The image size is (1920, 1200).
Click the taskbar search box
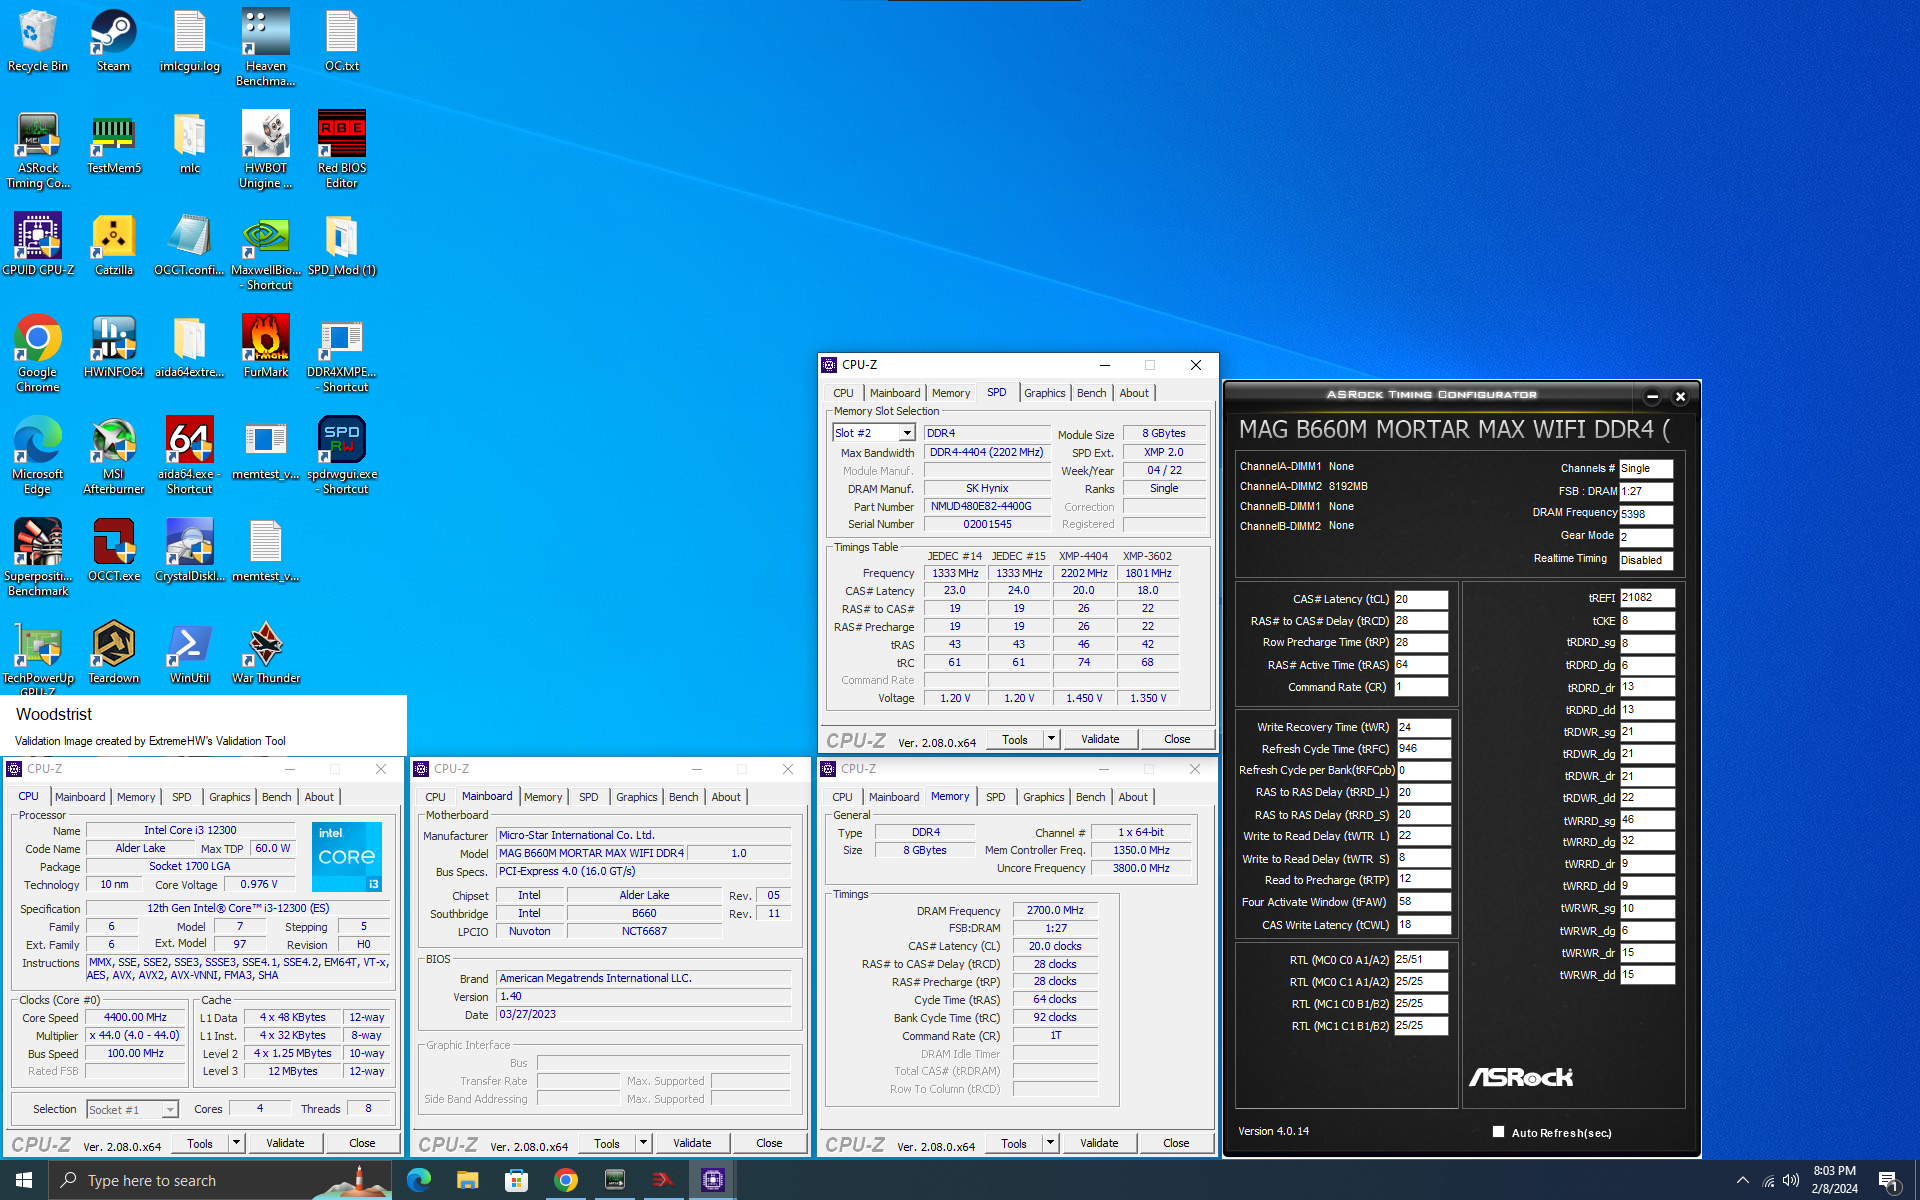click(x=221, y=1180)
